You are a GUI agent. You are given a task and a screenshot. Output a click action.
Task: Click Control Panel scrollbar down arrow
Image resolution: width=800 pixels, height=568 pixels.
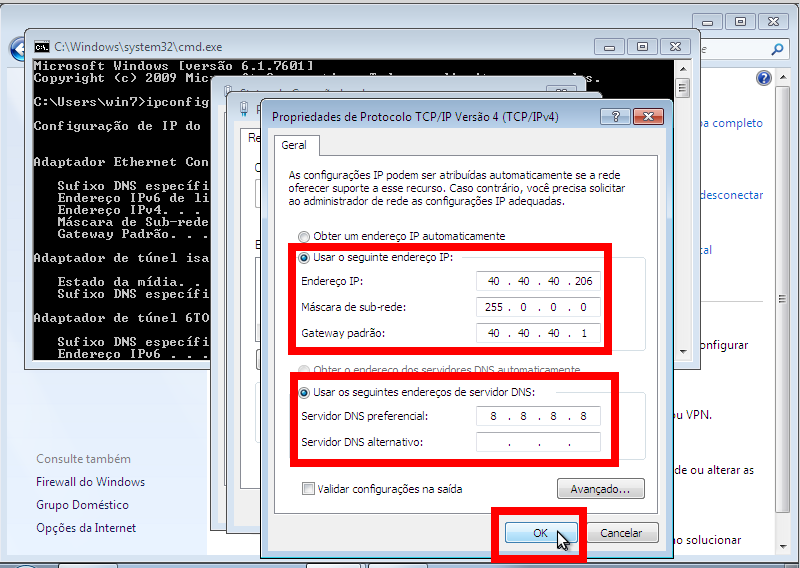783,547
